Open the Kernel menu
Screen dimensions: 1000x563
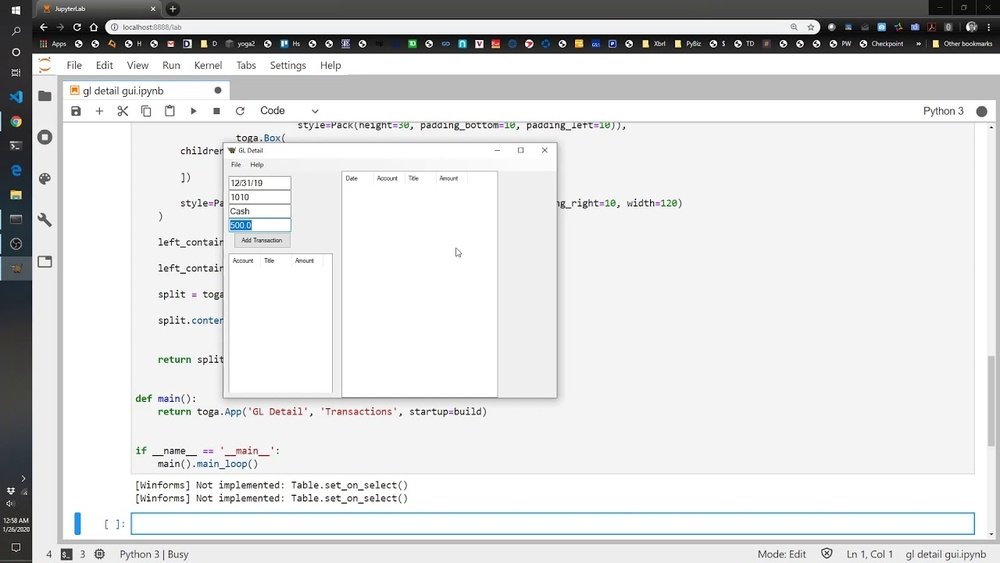click(x=208, y=65)
